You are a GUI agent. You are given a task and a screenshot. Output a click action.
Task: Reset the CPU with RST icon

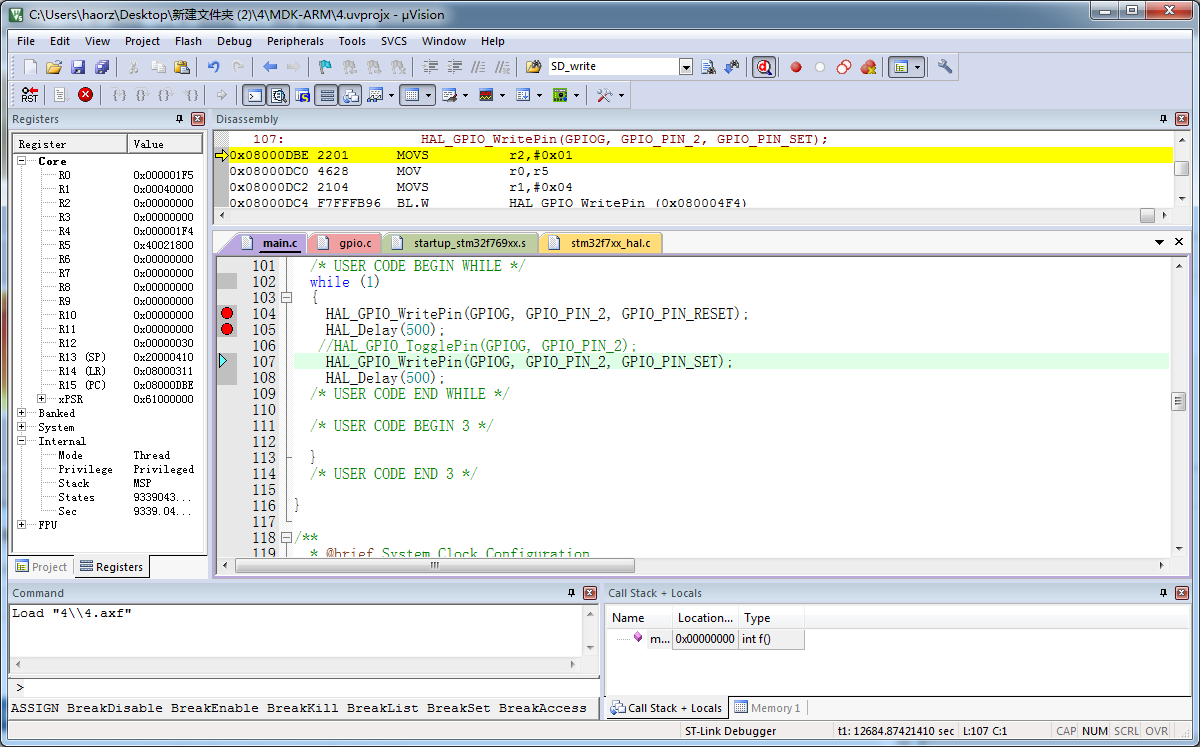(30, 95)
